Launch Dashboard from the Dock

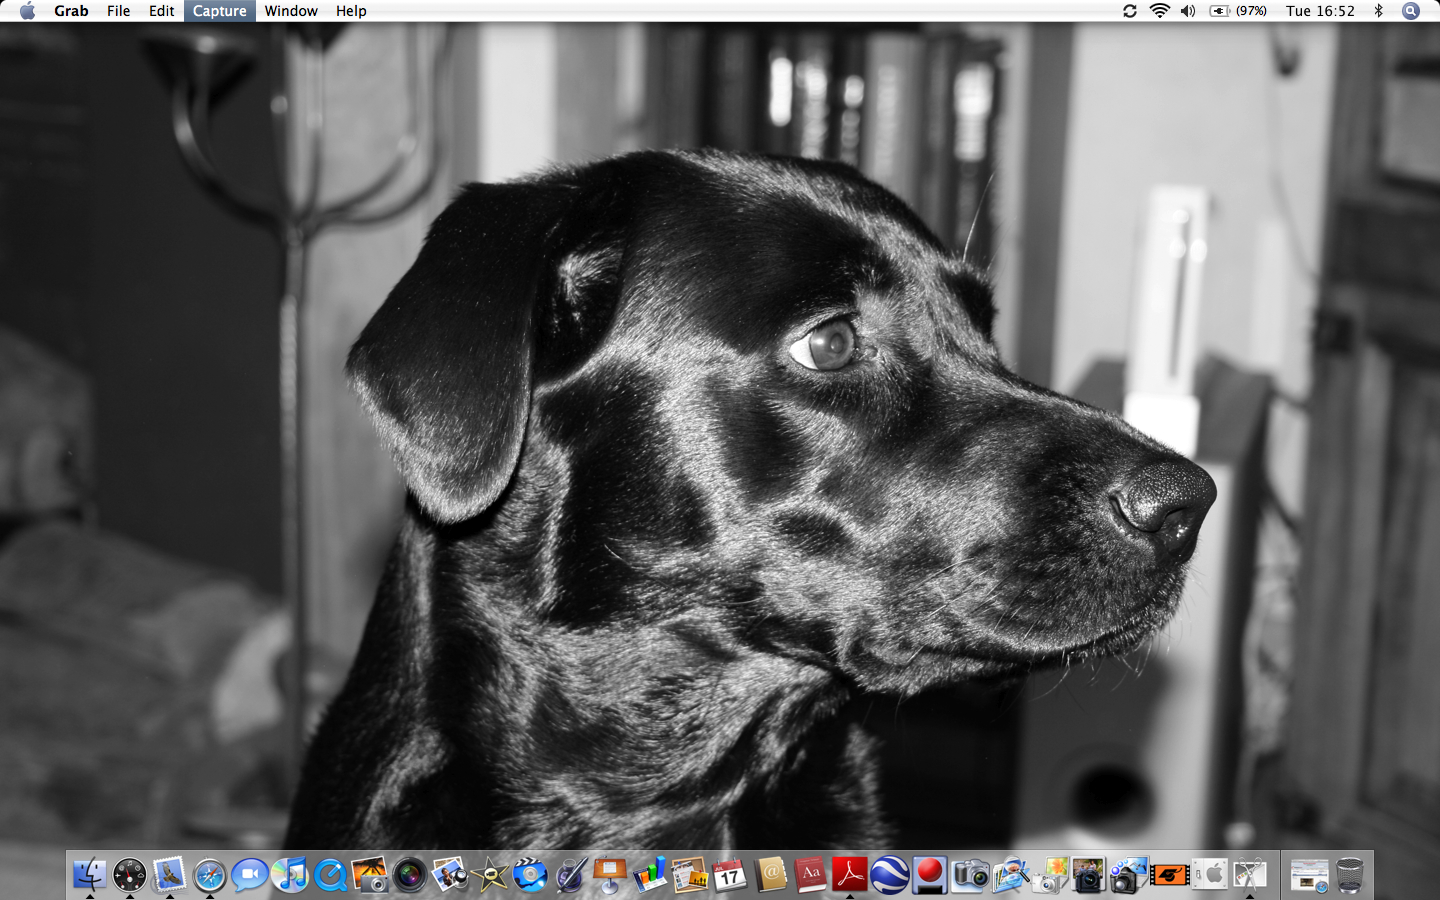130,875
